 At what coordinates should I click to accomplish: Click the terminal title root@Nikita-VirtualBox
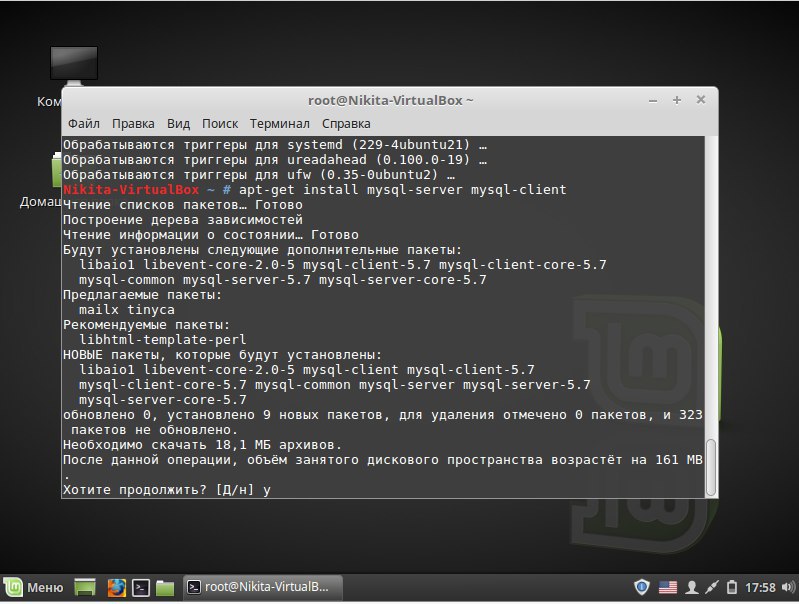[x=391, y=100]
